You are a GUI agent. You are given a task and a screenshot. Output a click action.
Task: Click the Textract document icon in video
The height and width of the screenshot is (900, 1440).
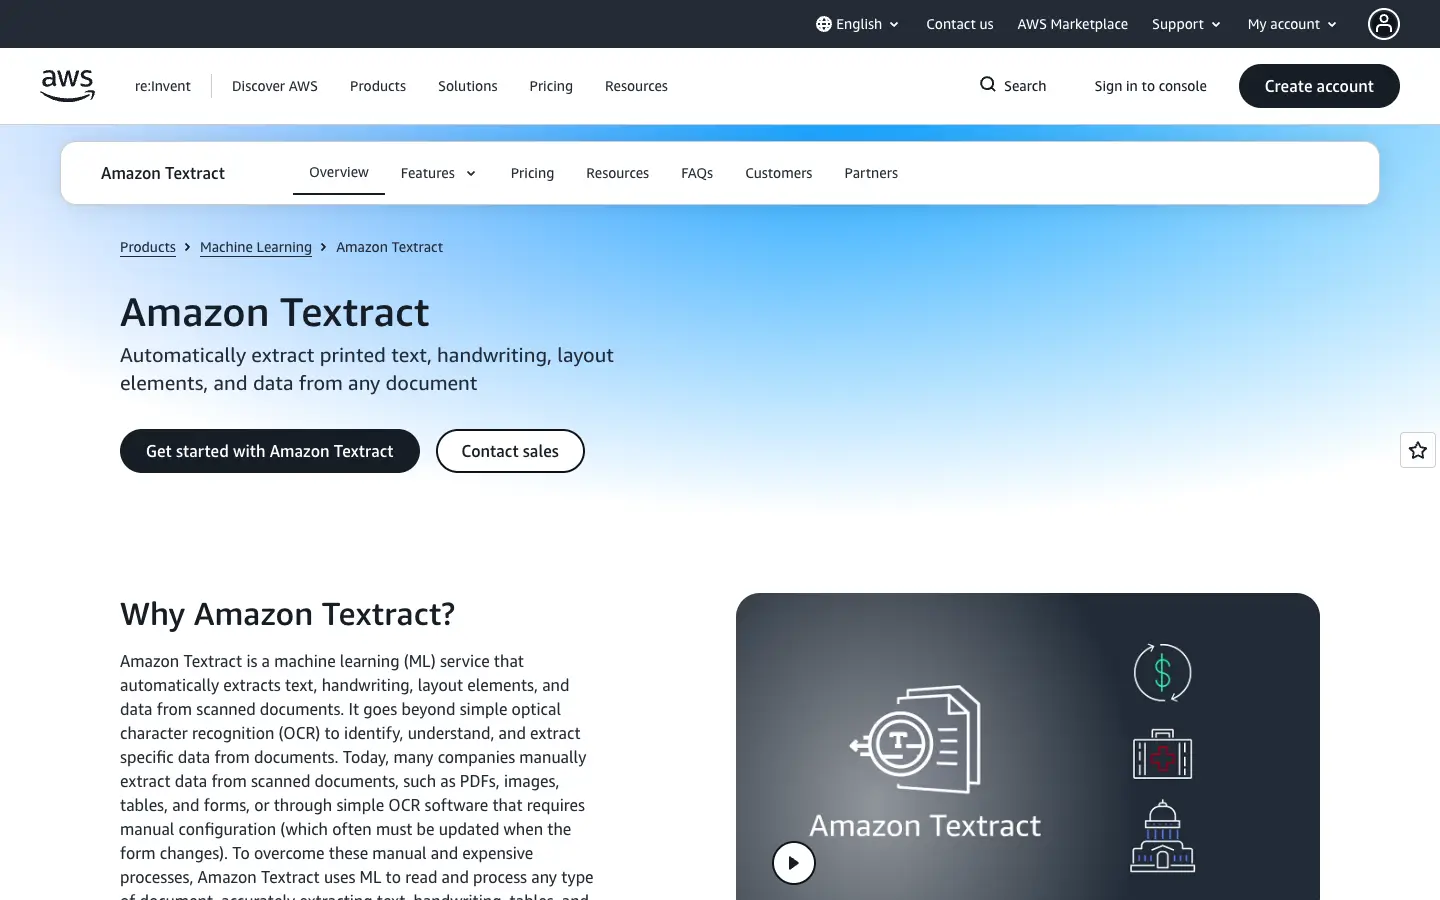coord(915,739)
